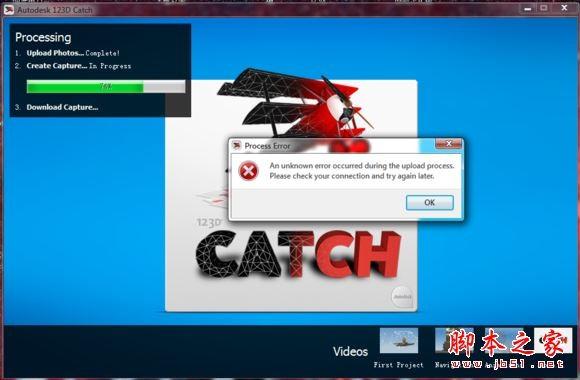Click the Autodesk round badge on splash
This screenshot has width=580, height=380.
tap(402, 297)
